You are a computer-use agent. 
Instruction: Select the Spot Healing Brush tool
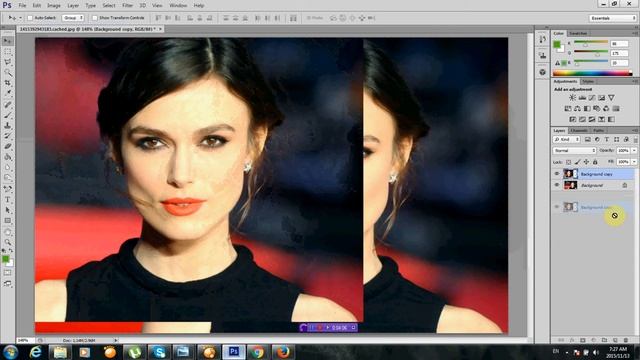8,104
